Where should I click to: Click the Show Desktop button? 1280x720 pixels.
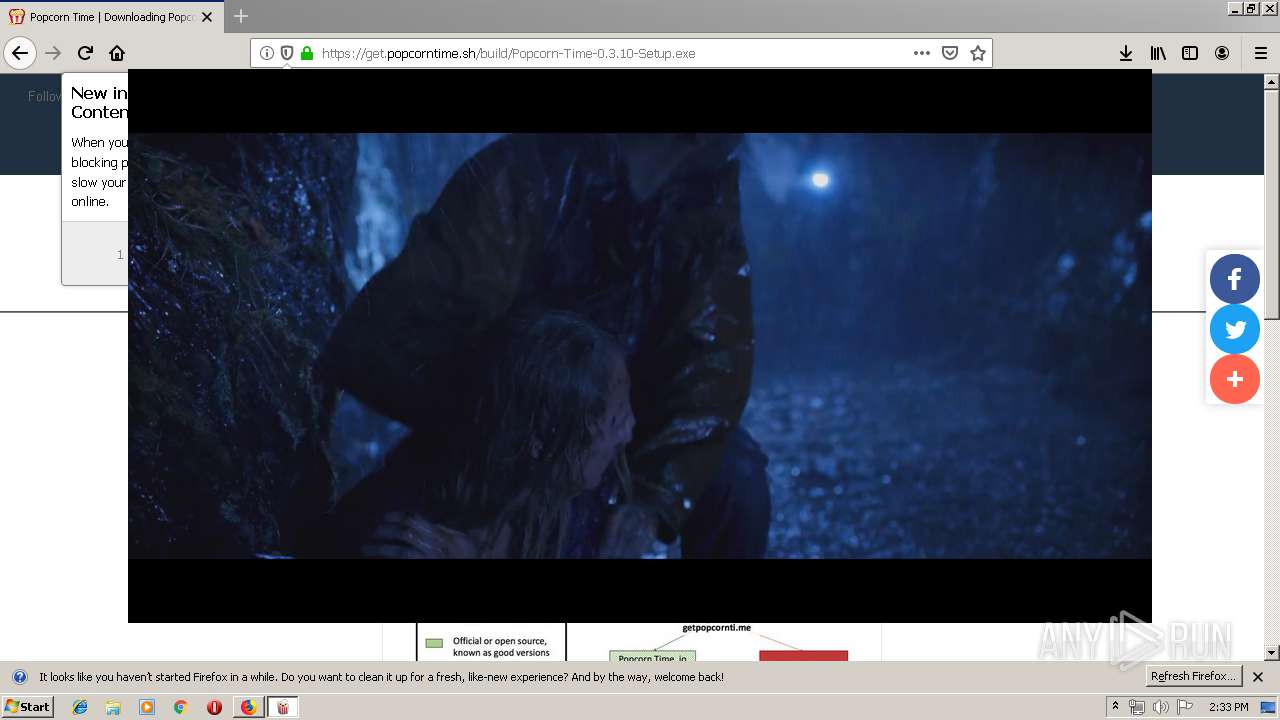1269,707
